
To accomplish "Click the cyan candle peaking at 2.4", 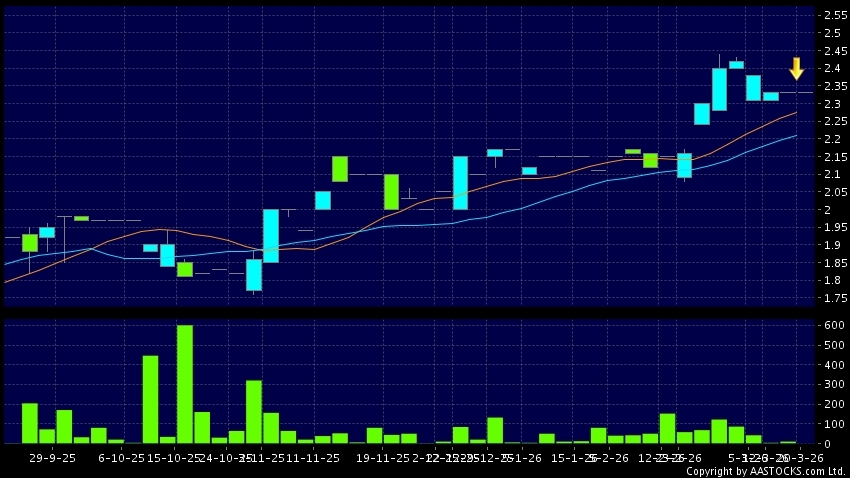I will [719, 89].
